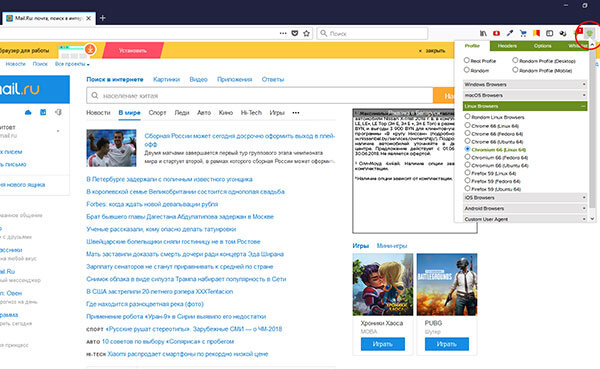Open the Мини-игры link
This screenshot has height=369, width=600.
392,246
